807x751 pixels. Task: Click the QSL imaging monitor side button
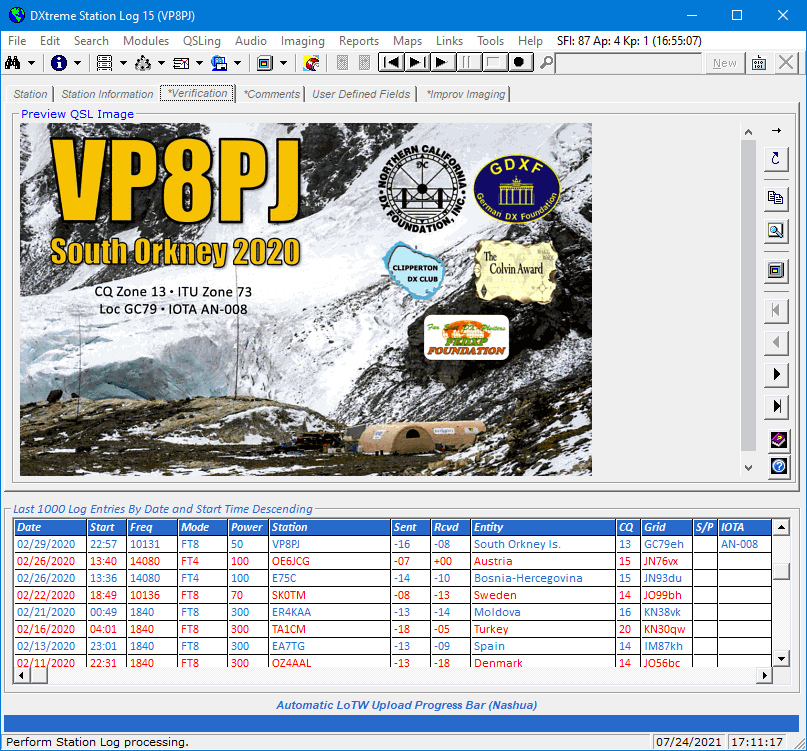coord(776,270)
